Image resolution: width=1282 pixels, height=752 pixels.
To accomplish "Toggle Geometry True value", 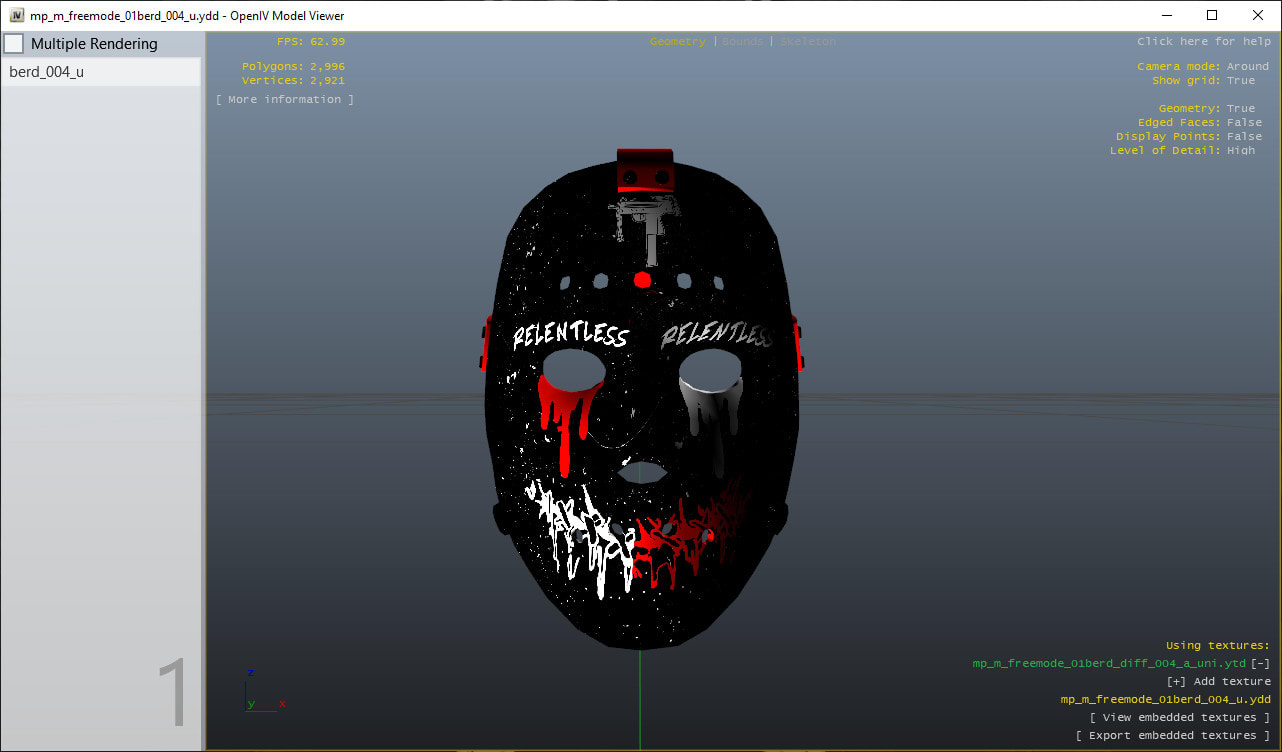I will tap(1240, 108).
